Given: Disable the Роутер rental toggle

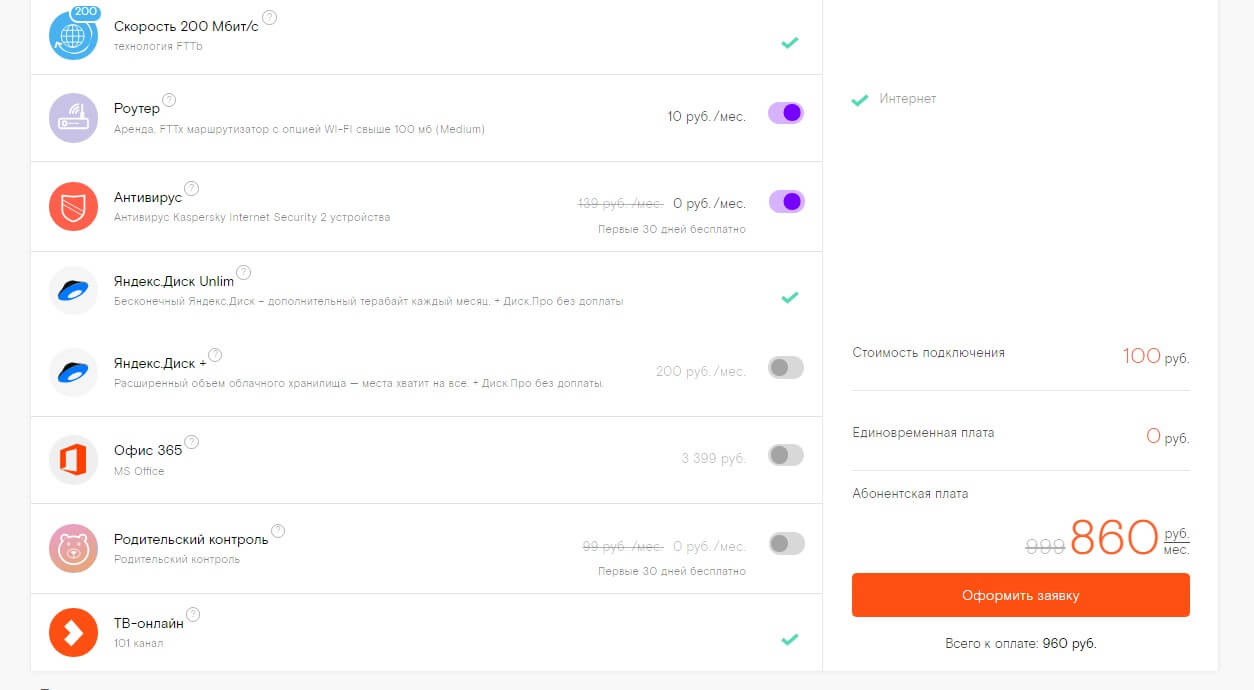Looking at the screenshot, I should [x=785, y=113].
